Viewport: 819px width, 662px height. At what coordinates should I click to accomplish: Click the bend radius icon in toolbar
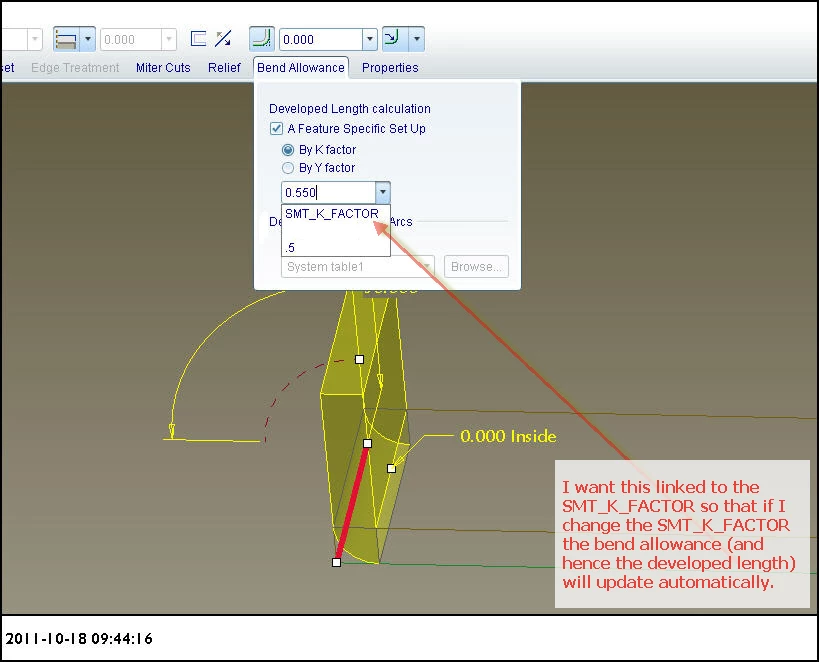click(262, 39)
